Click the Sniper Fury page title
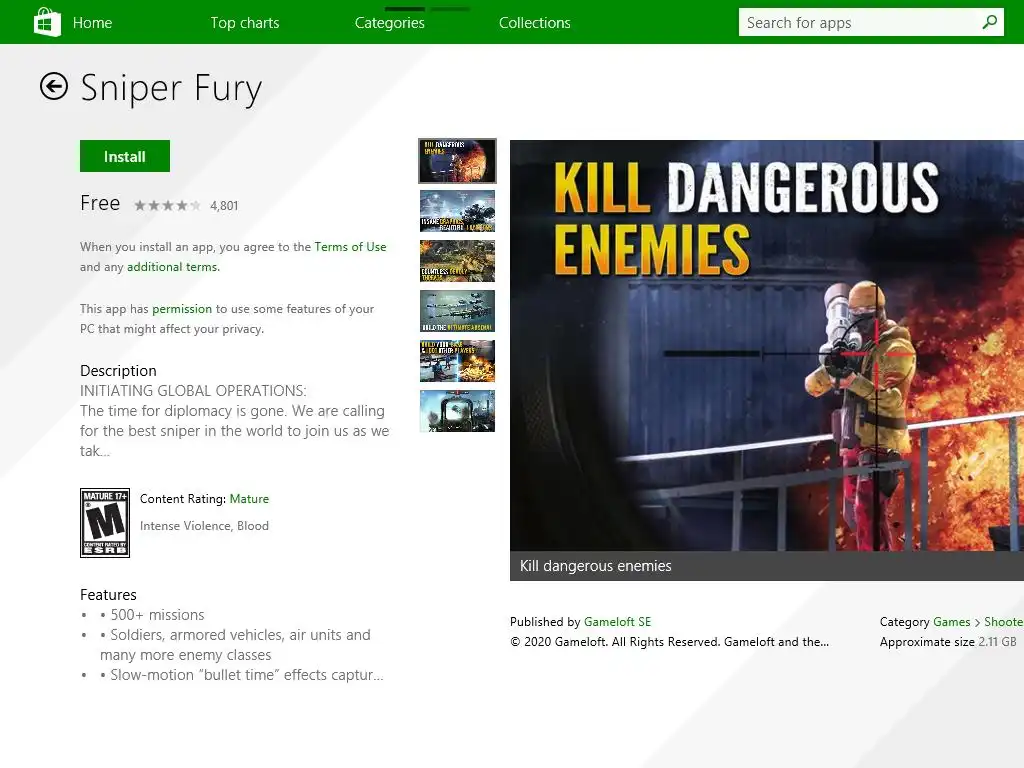Image resolution: width=1024 pixels, height=768 pixels. pos(171,88)
